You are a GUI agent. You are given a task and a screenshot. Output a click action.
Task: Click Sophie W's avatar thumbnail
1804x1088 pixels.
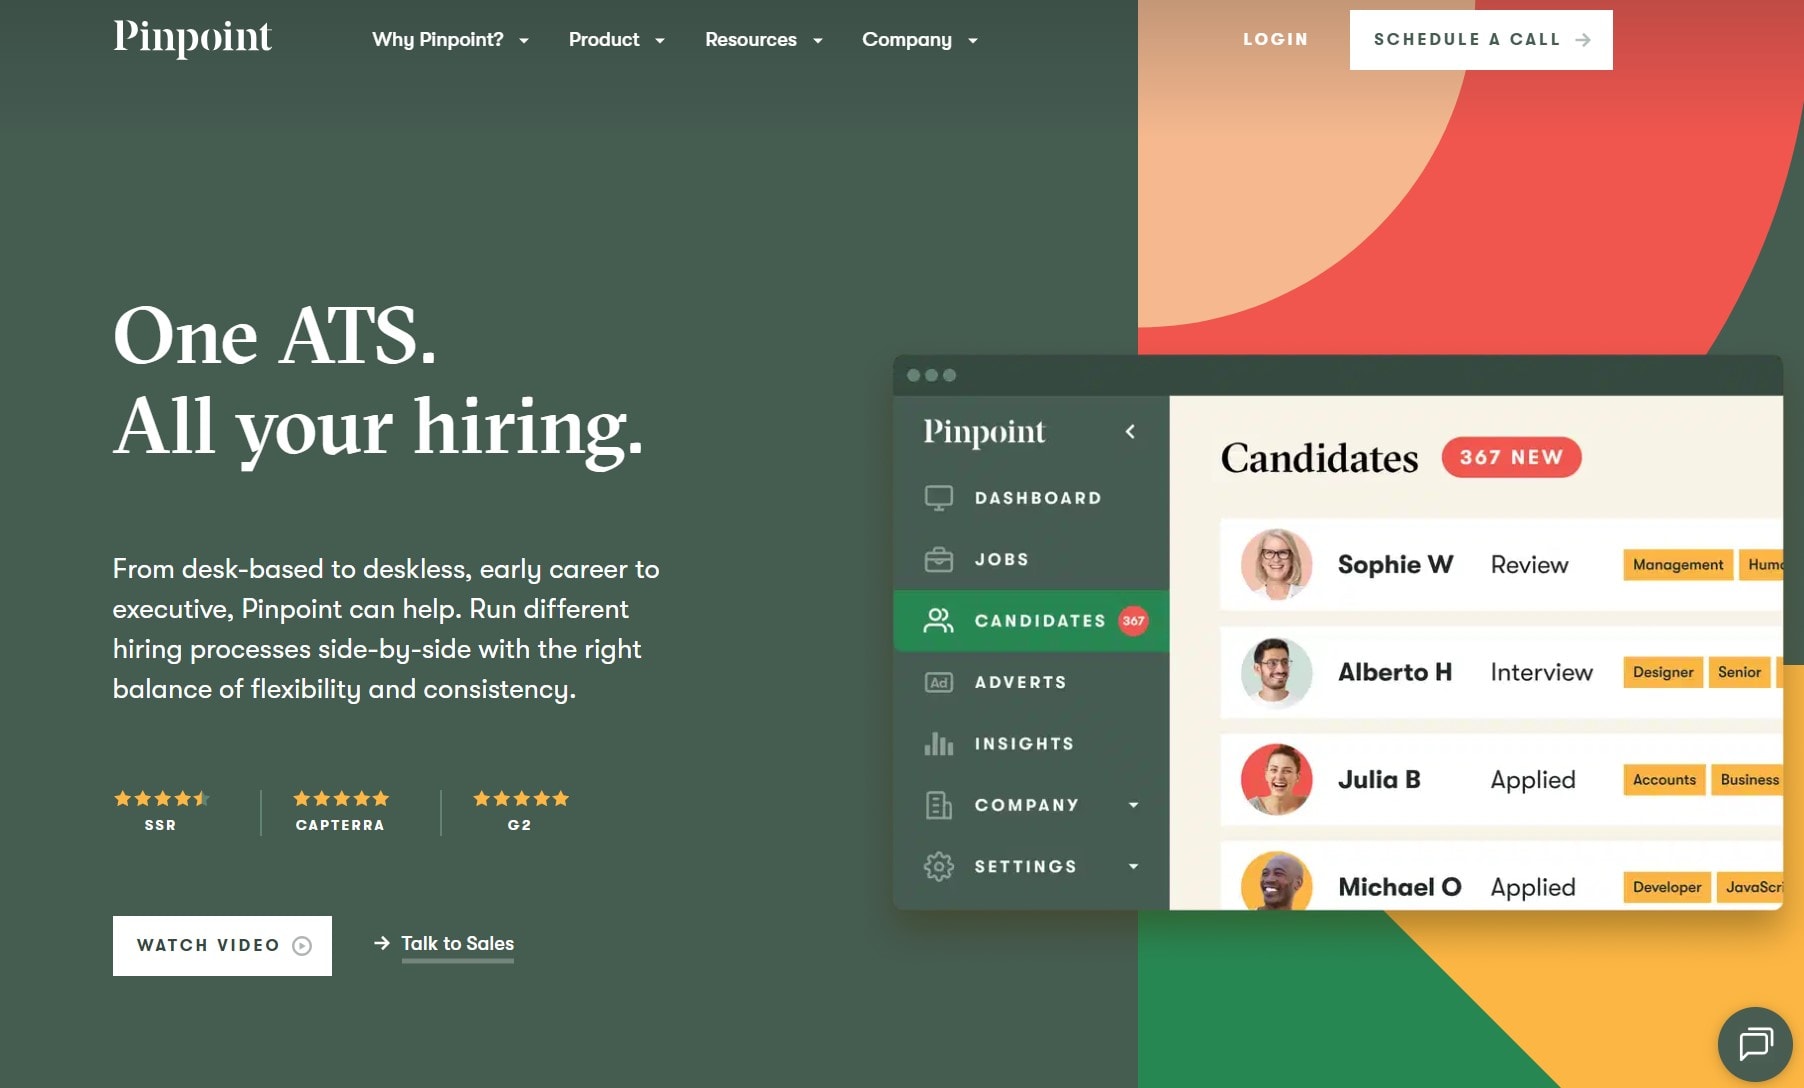click(x=1276, y=564)
